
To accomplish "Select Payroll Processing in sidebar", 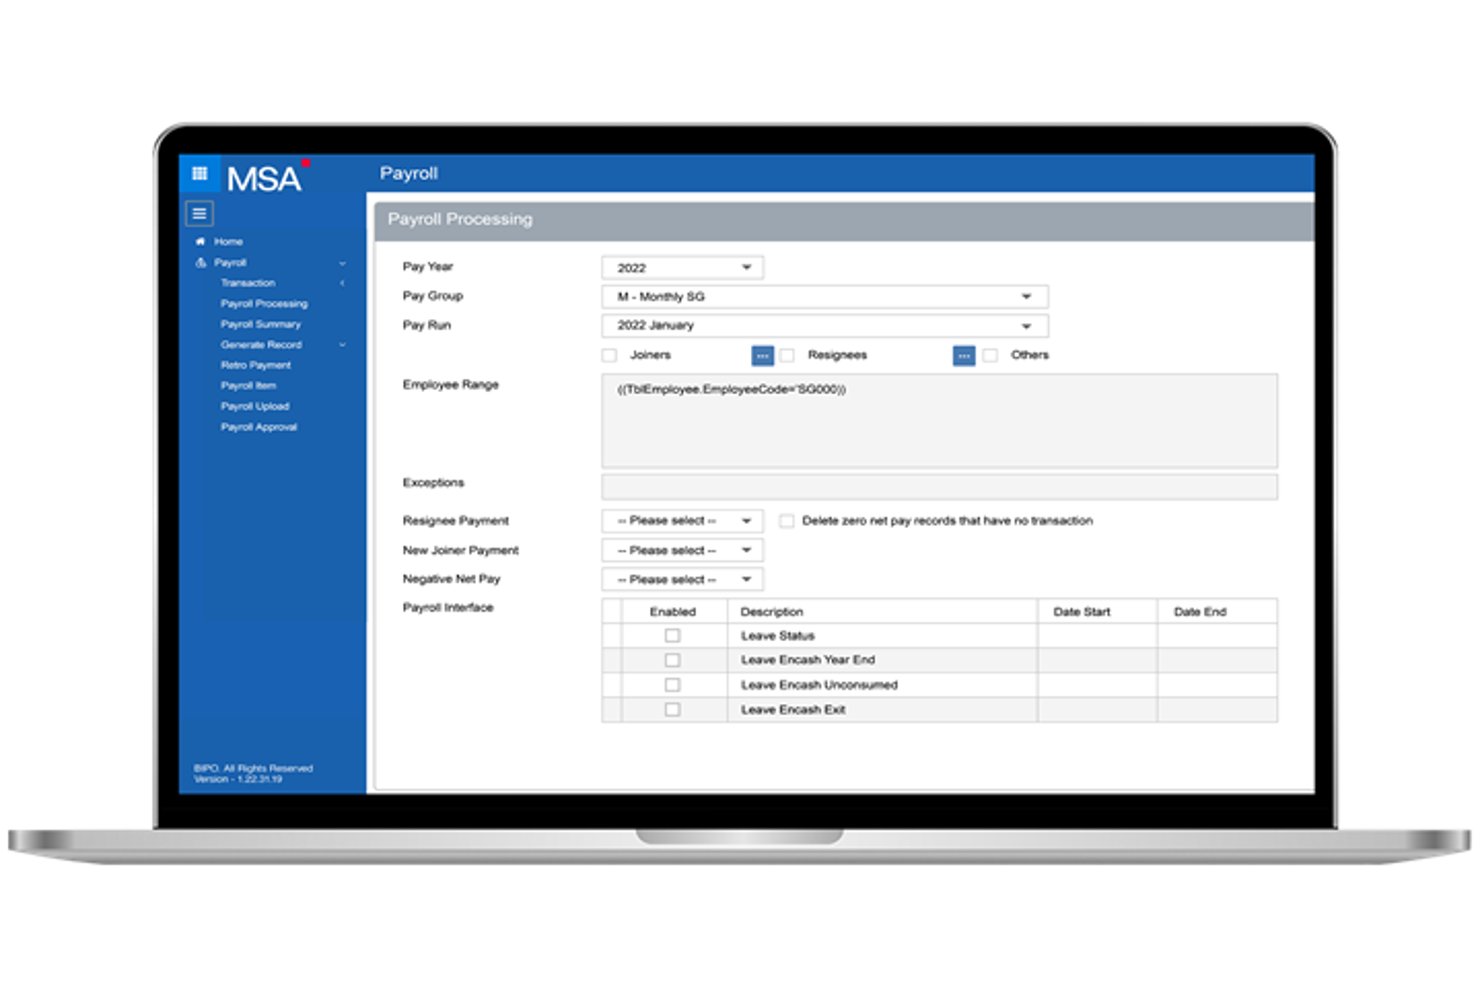I will tap(264, 304).
